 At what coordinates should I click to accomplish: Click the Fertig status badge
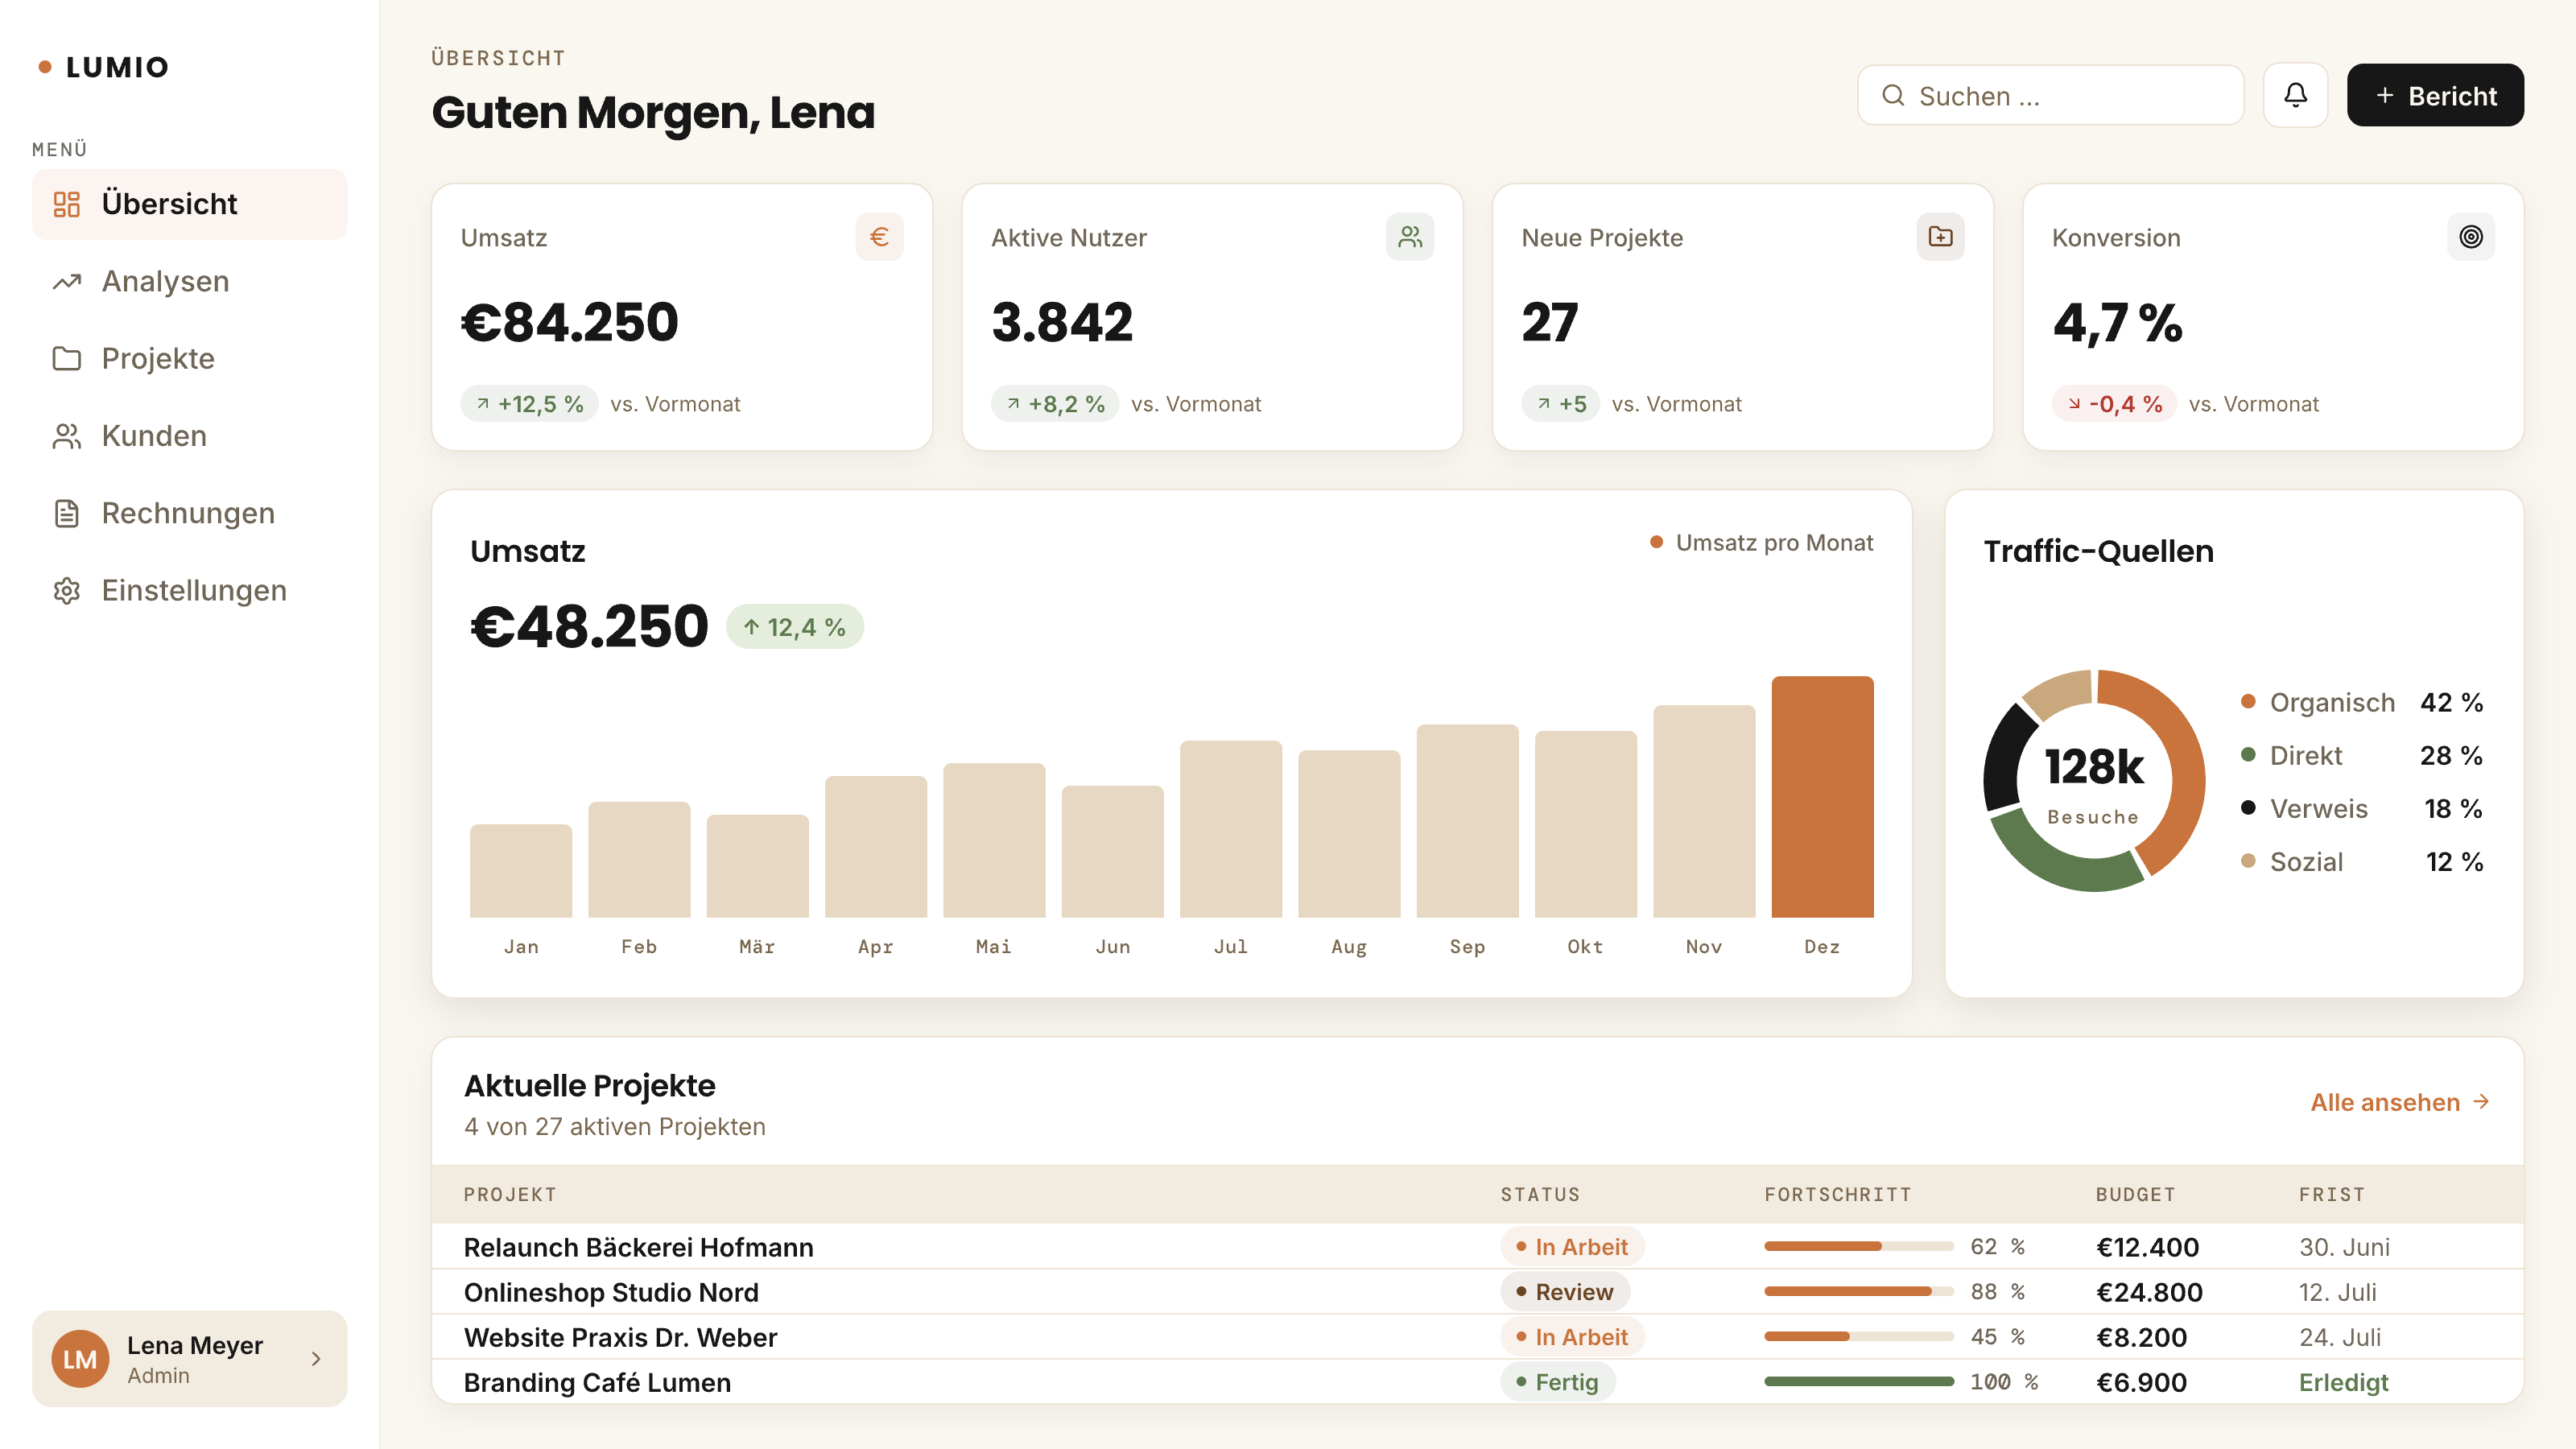tap(1557, 1382)
